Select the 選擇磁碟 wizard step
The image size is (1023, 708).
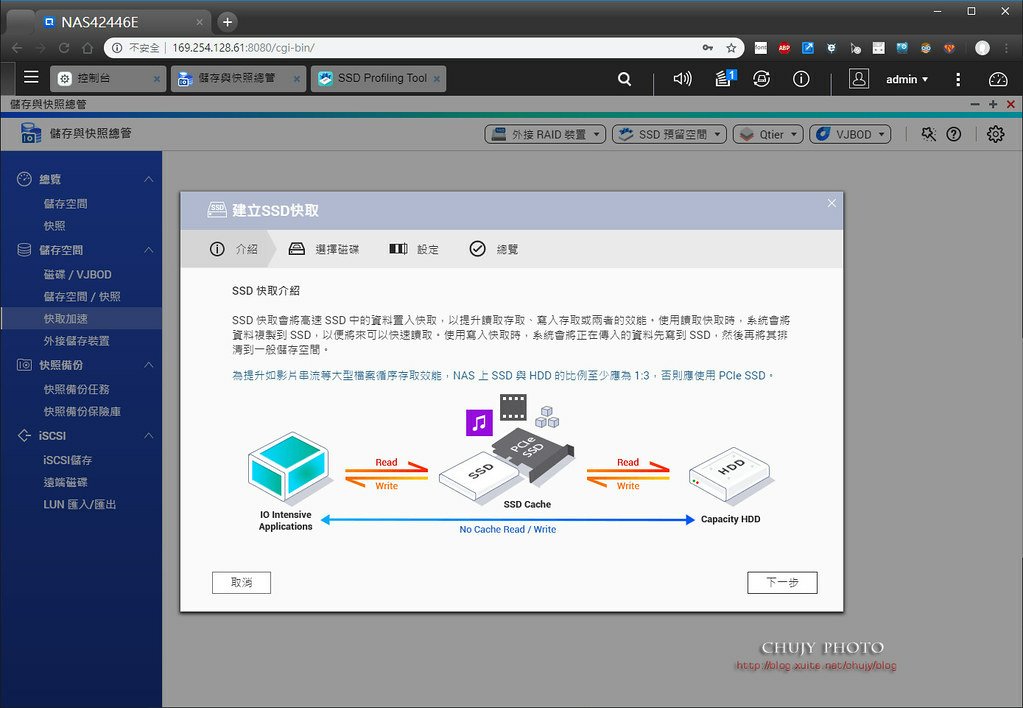324,249
